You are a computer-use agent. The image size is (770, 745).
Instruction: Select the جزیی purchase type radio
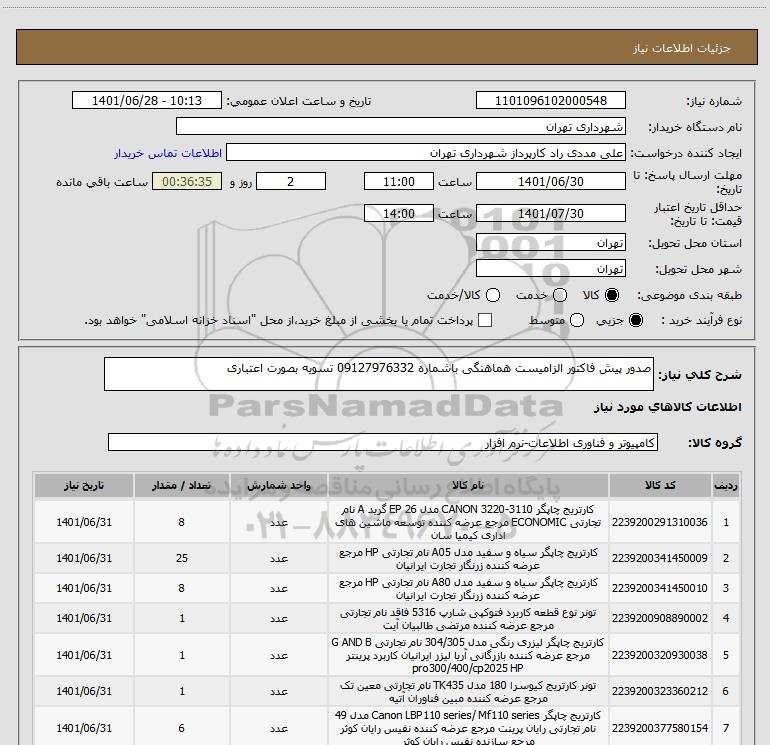coord(635,320)
